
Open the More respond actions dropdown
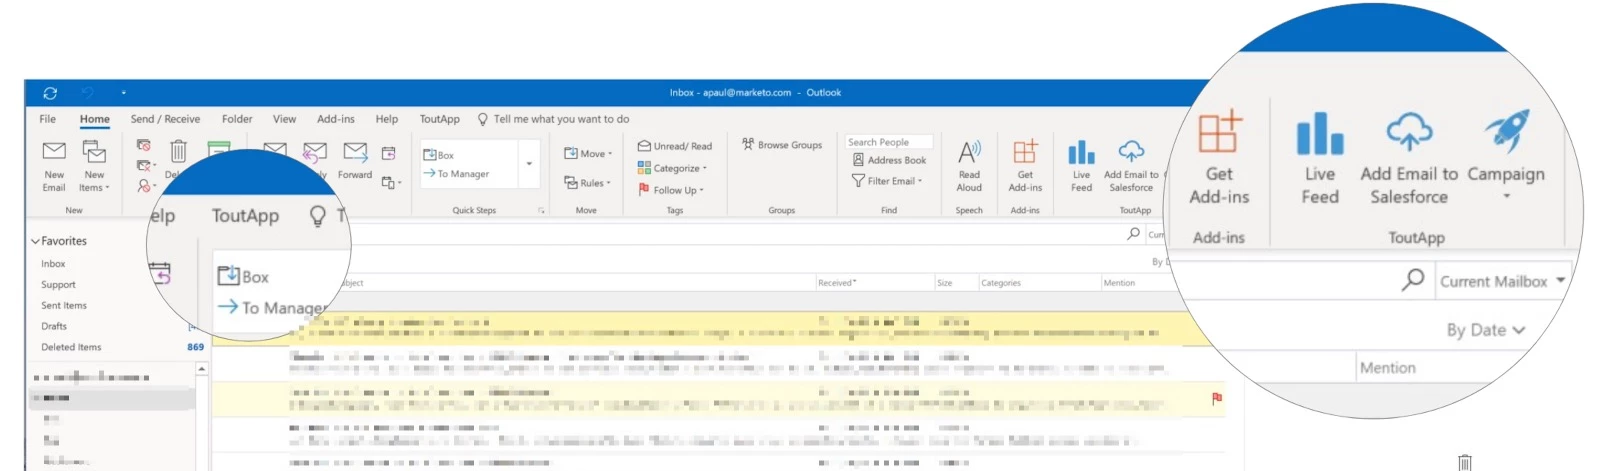coord(392,183)
